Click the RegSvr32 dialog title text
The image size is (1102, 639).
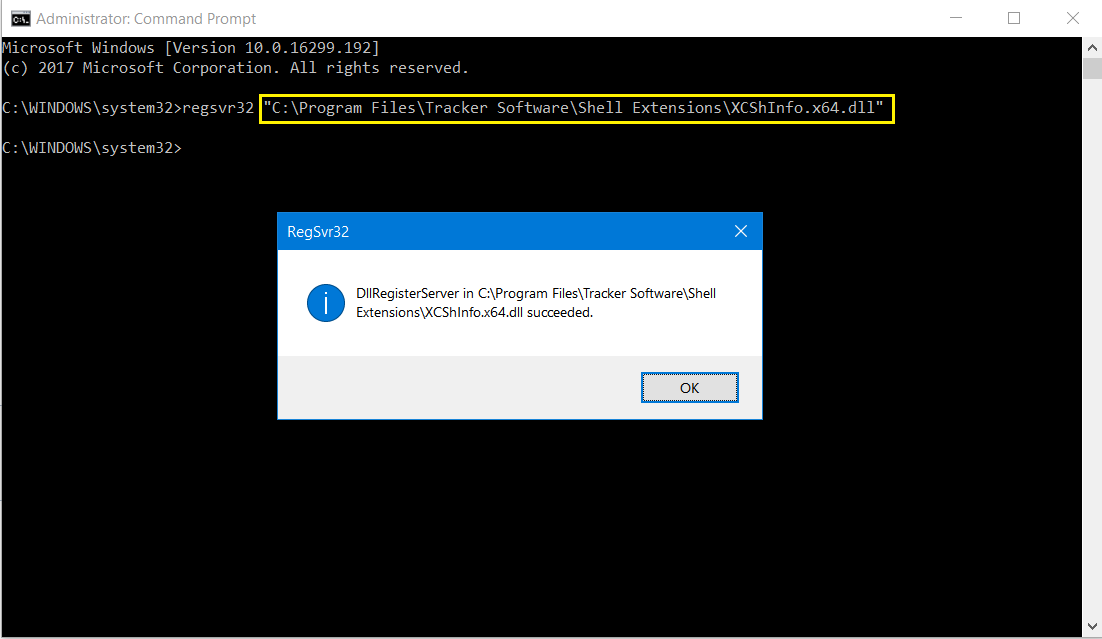pyautogui.click(x=318, y=232)
